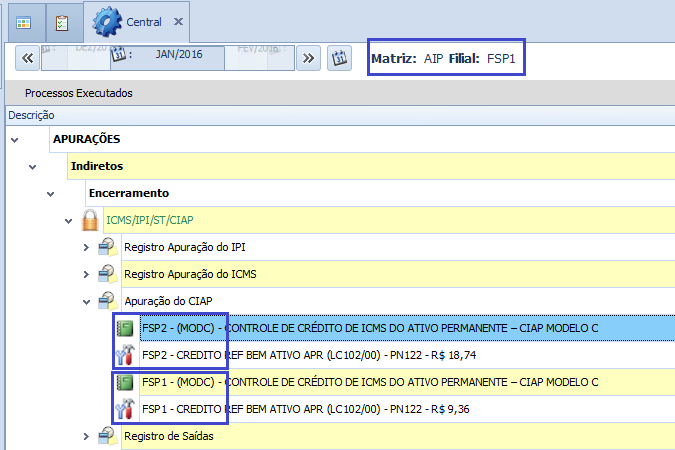This screenshot has width=675, height=450.
Task: Advance to next period with double-right arrow
Action: coord(309,57)
